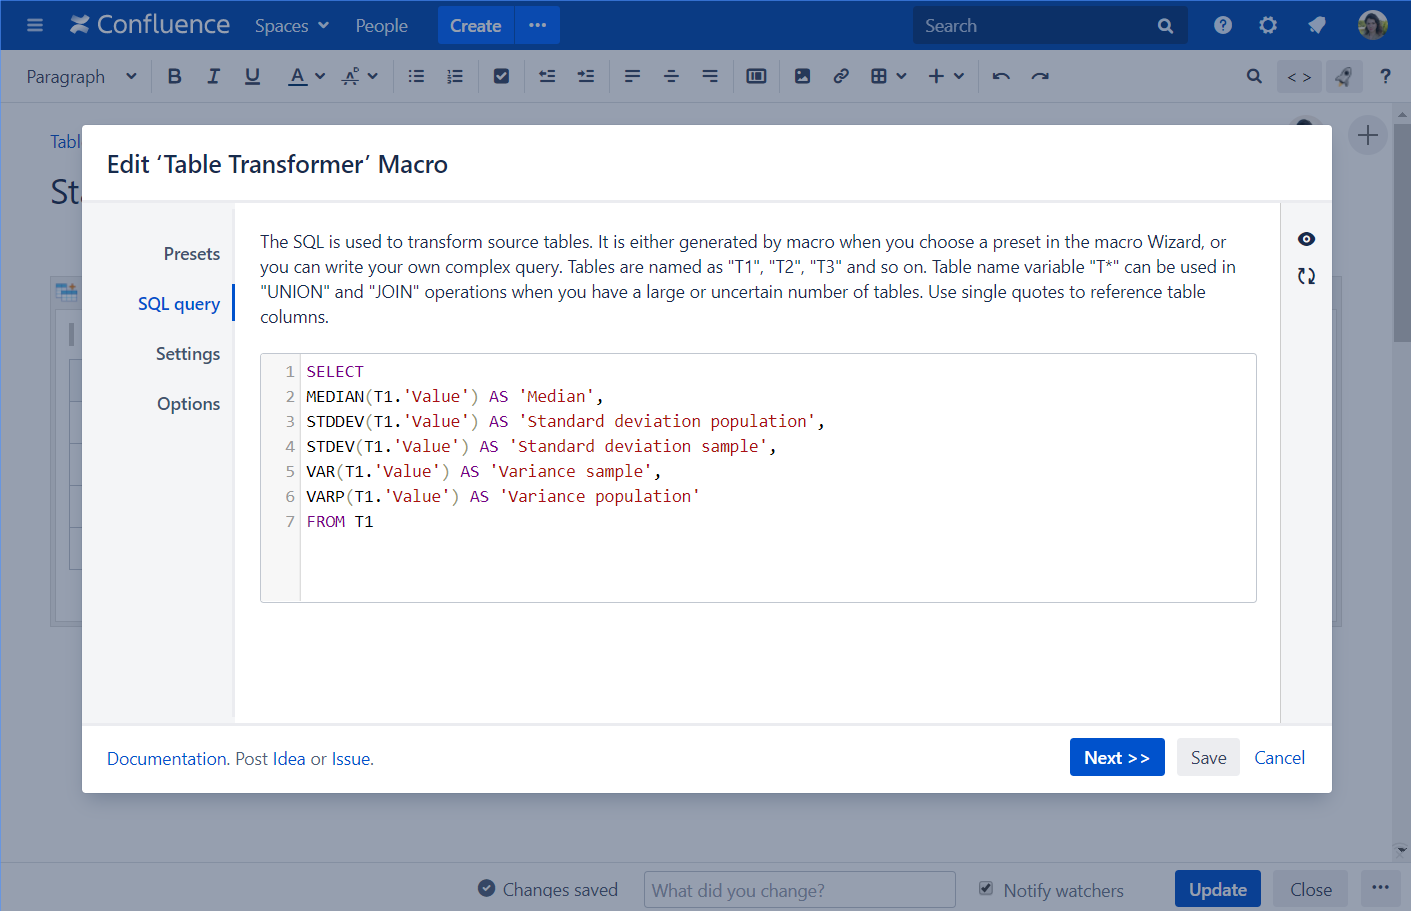Insert a link using the link icon
This screenshot has height=911, width=1411.
(840, 76)
